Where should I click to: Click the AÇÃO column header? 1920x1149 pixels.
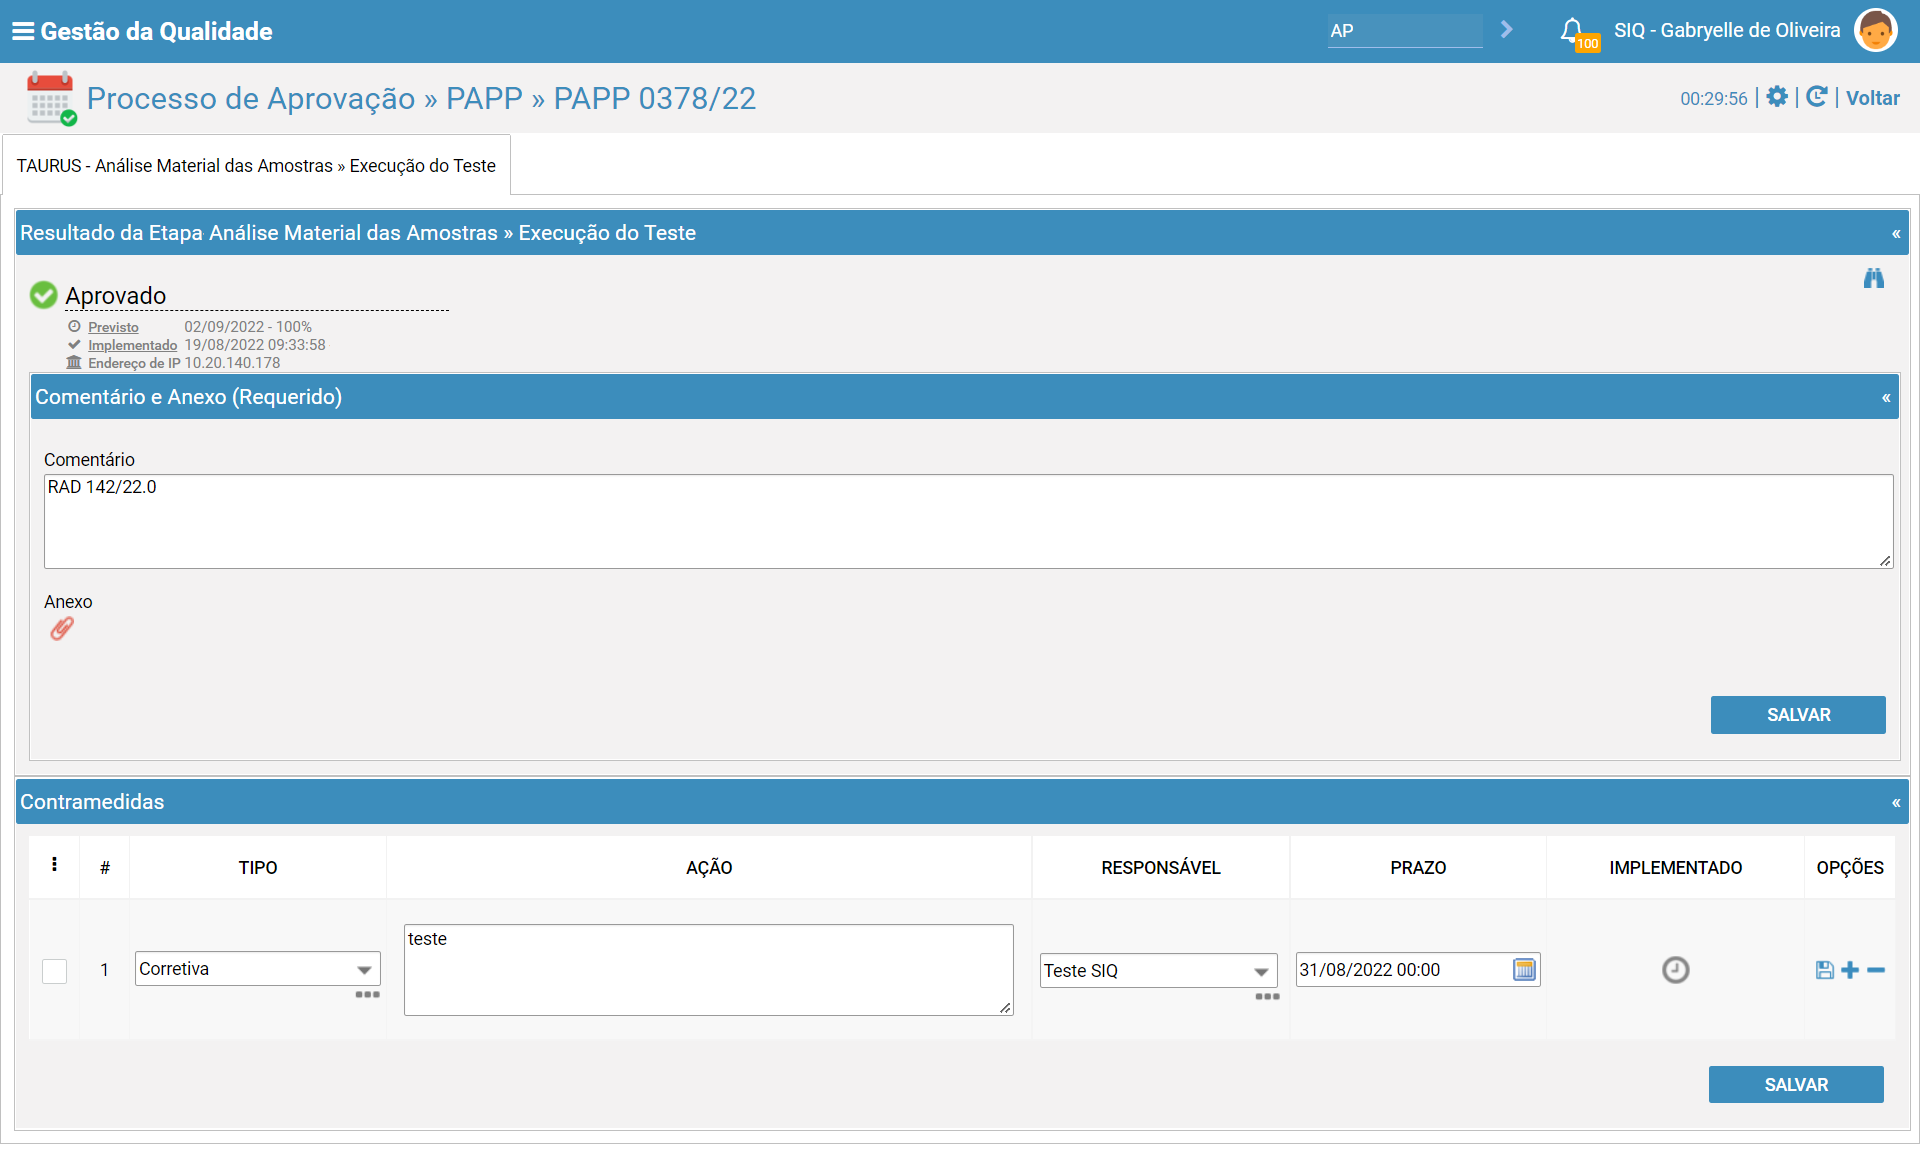coord(709,867)
